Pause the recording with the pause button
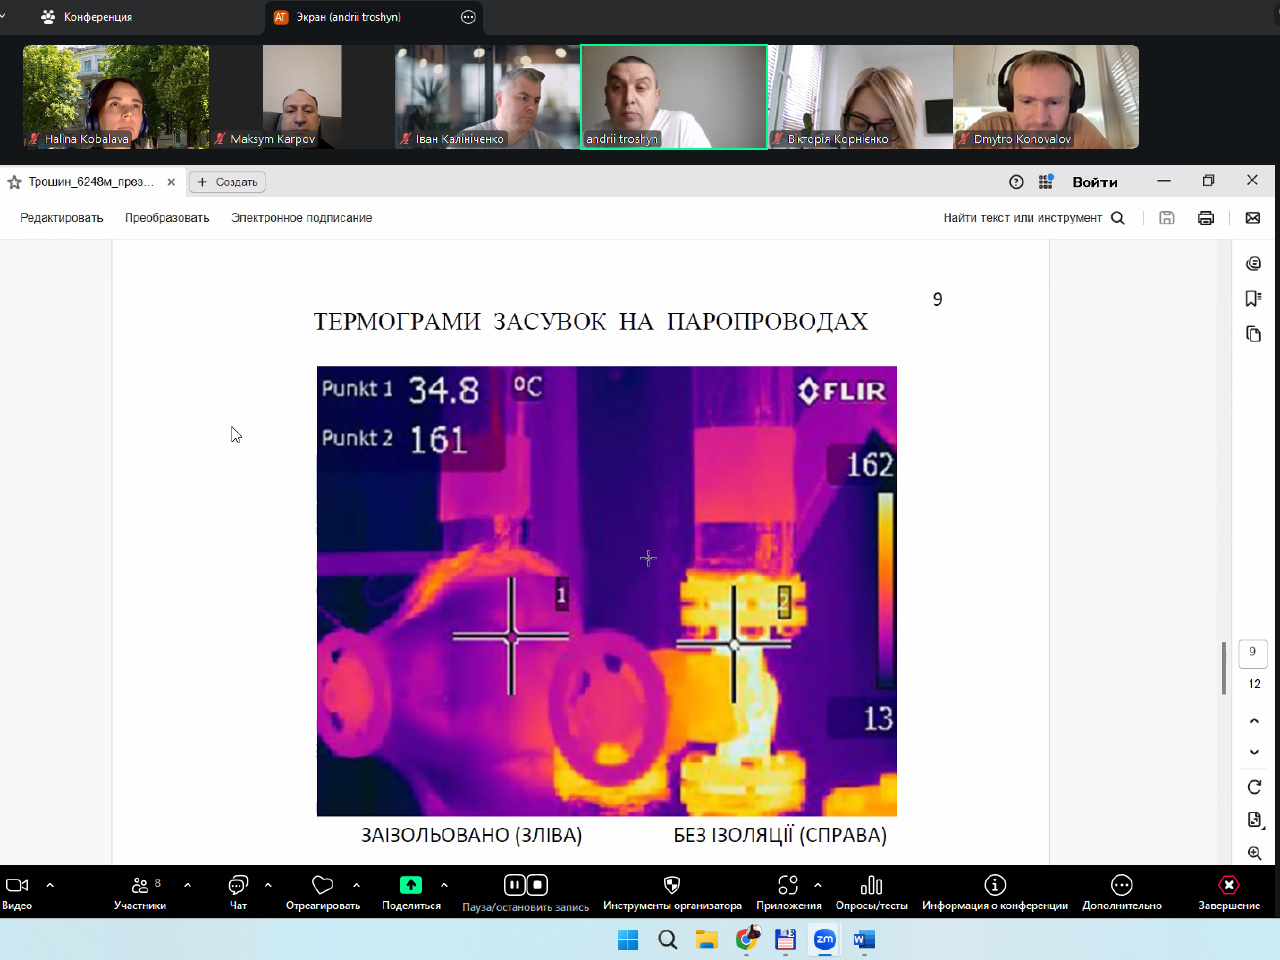 click(514, 885)
